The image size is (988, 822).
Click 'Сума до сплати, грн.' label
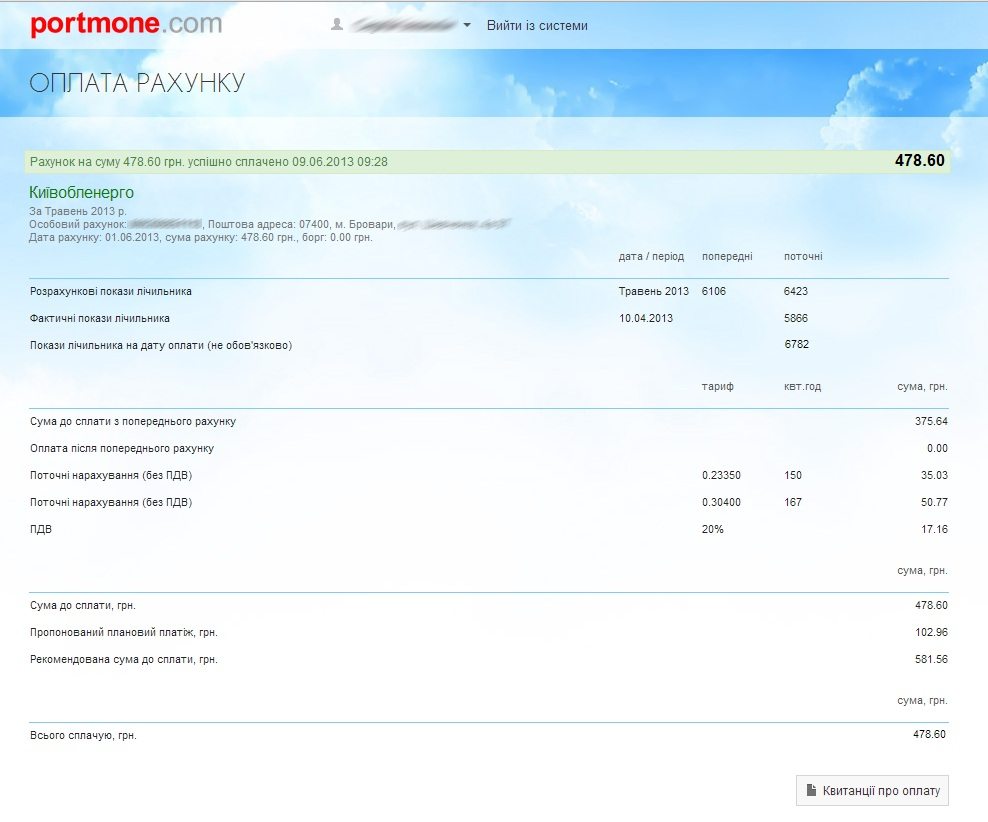83,606
